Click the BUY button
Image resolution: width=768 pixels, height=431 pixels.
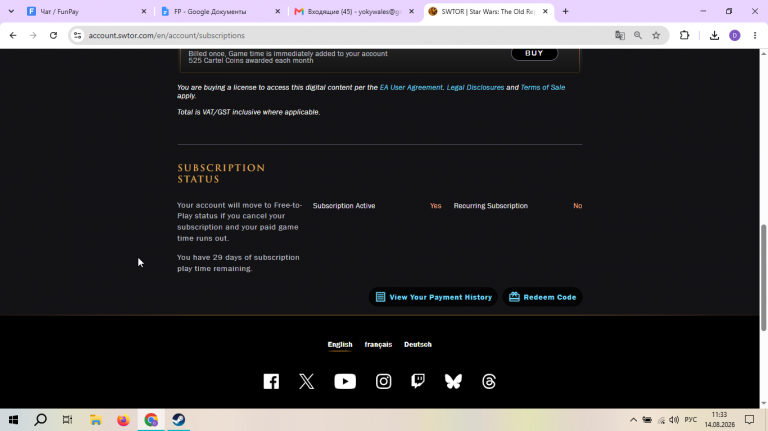pos(534,53)
